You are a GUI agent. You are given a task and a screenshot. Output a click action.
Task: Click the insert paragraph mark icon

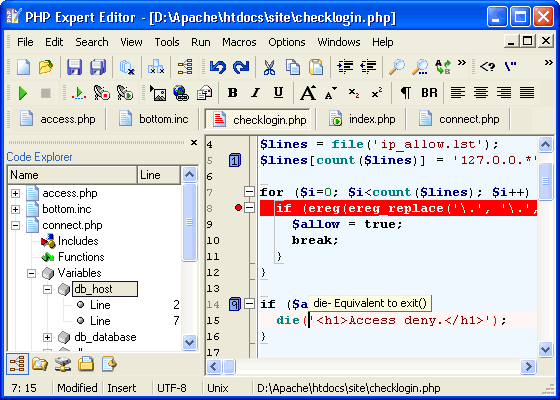[x=405, y=93]
